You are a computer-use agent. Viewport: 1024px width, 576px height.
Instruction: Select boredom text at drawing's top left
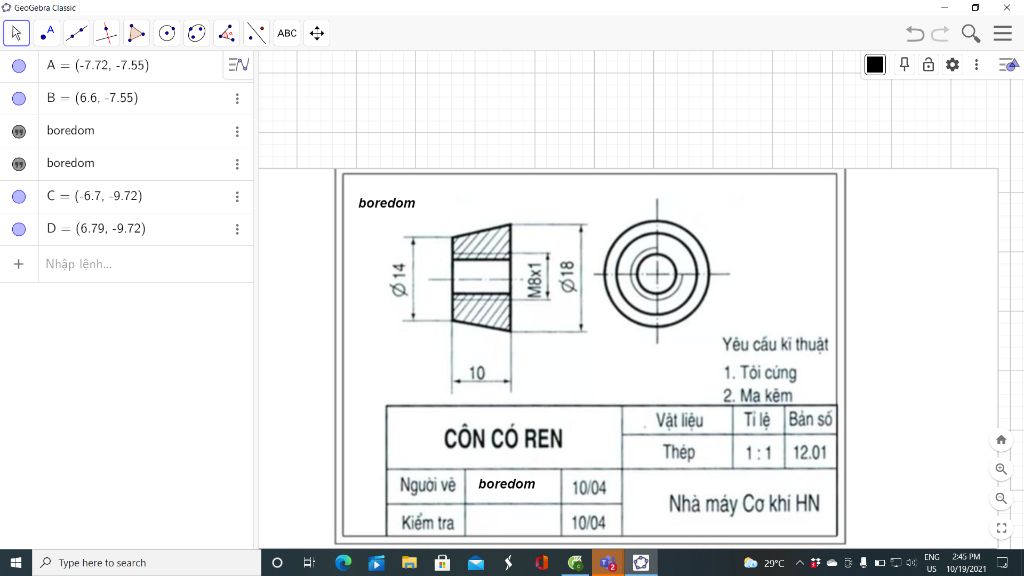pos(387,203)
